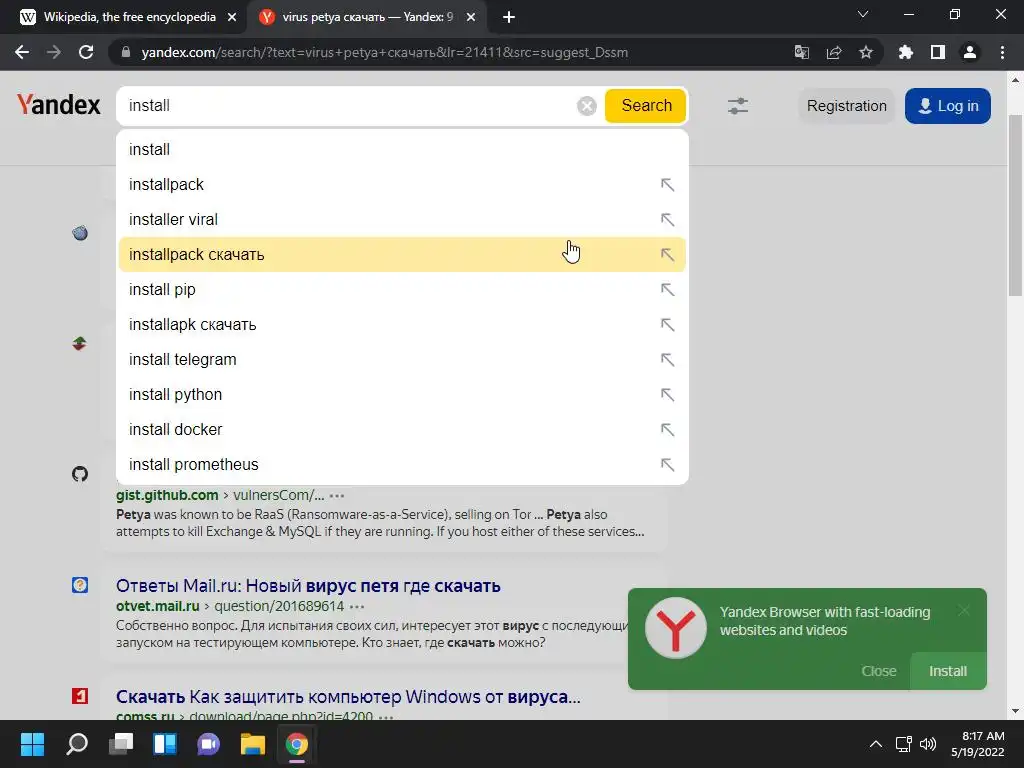Fill search box with 'installpack' arrow
Image resolution: width=1024 pixels, height=768 pixels.
pyautogui.click(x=667, y=185)
